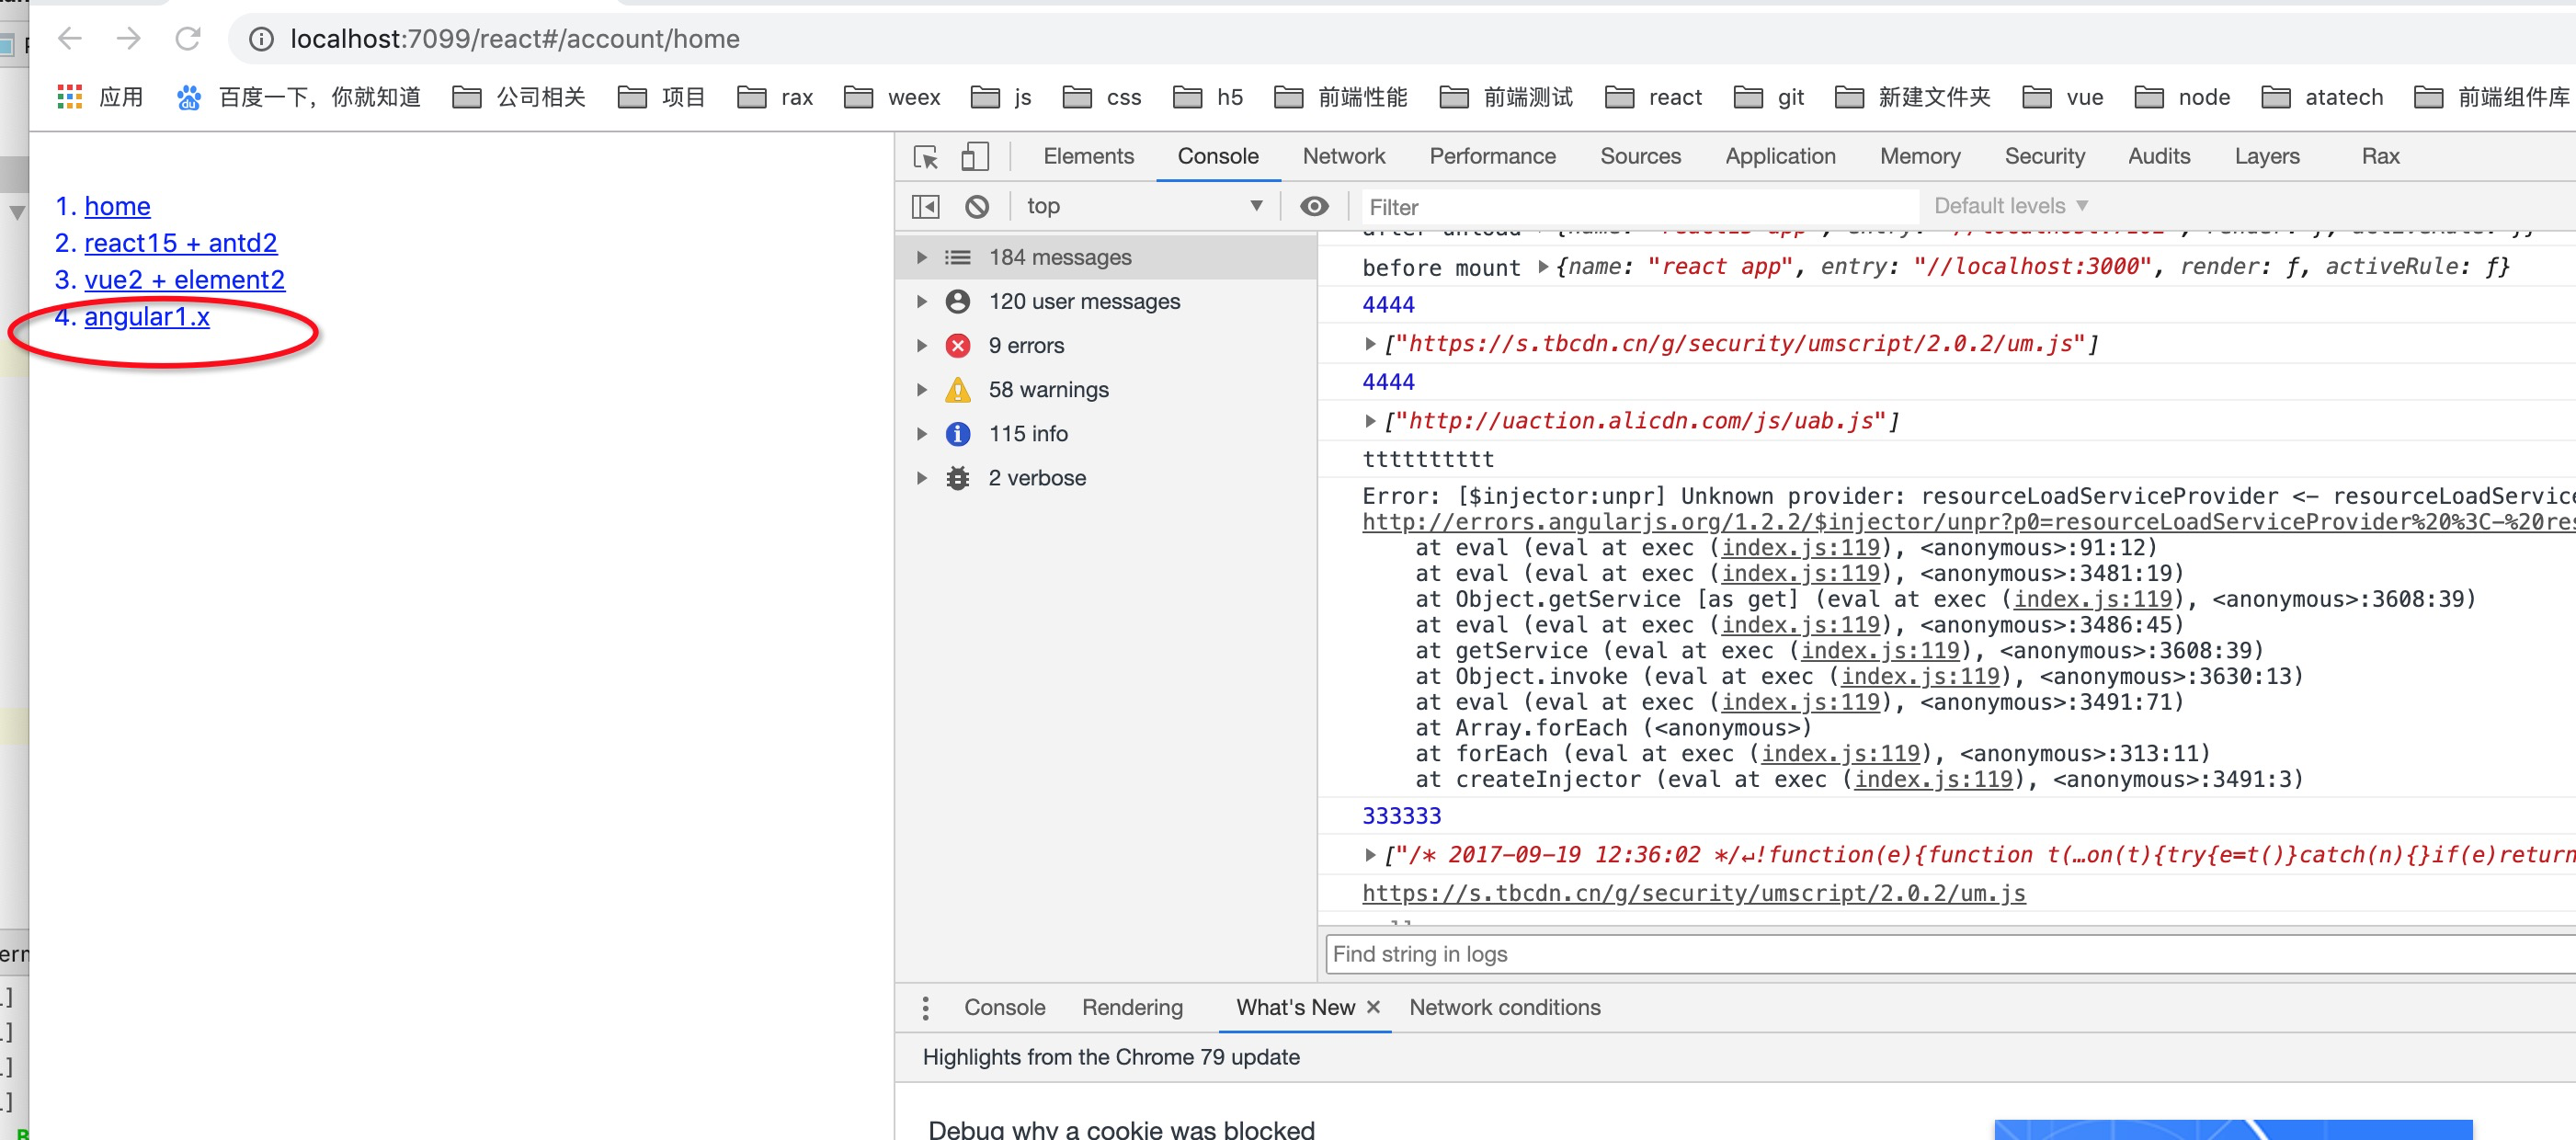Viewport: 2576px width, 1140px height.
Task: Filter console to show 9 errors
Action: 1025,345
